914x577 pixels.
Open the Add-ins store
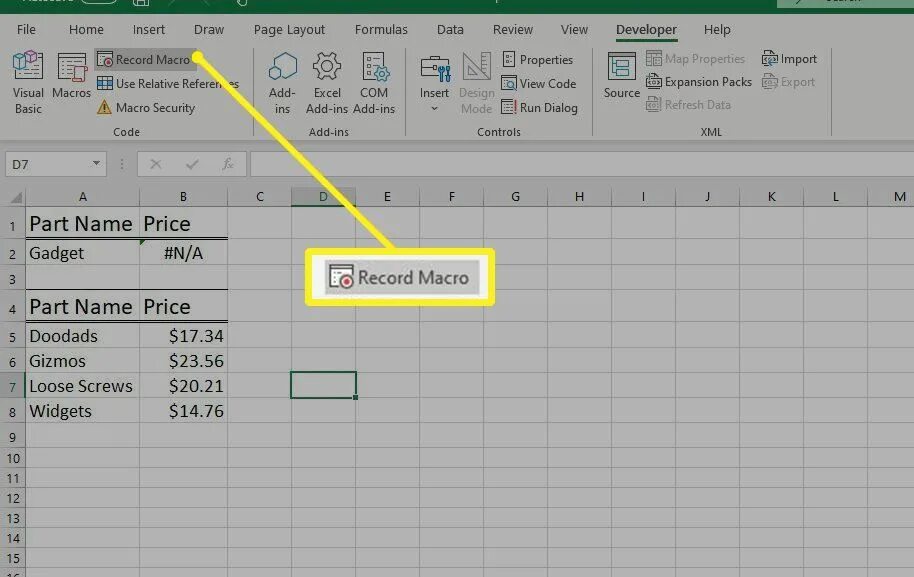coord(282,83)
